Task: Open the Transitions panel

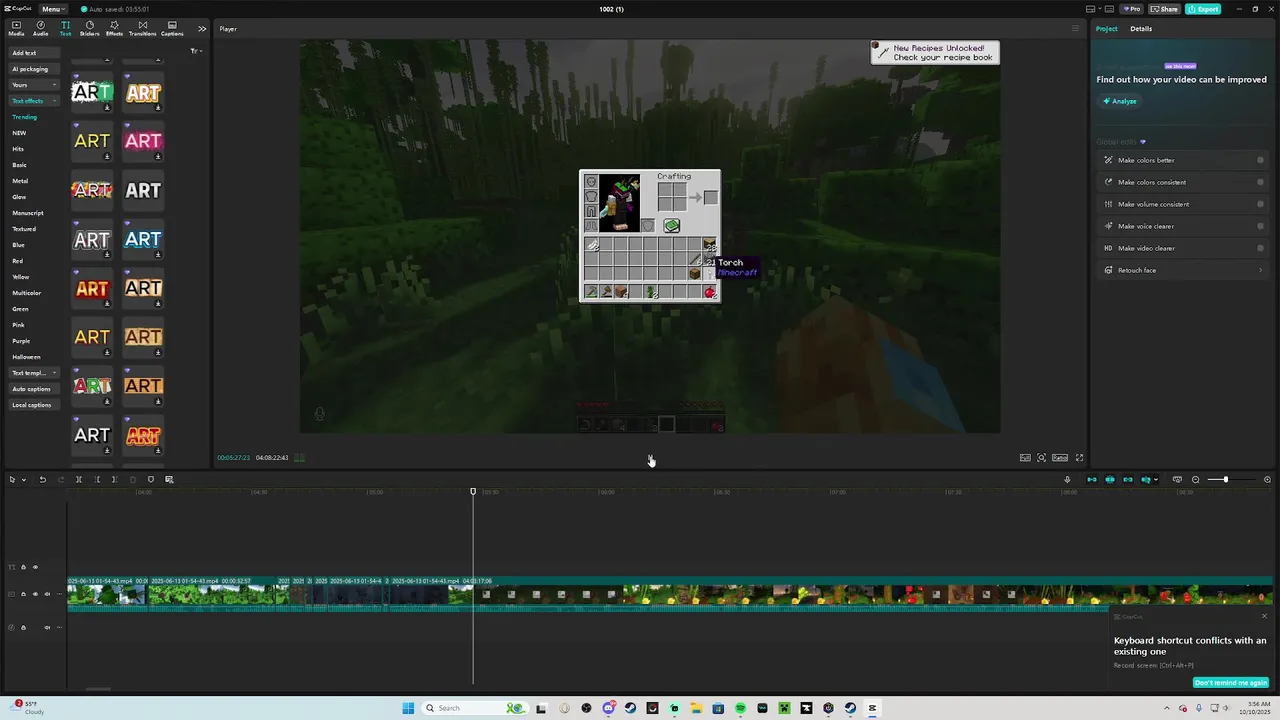Action: 143,28
